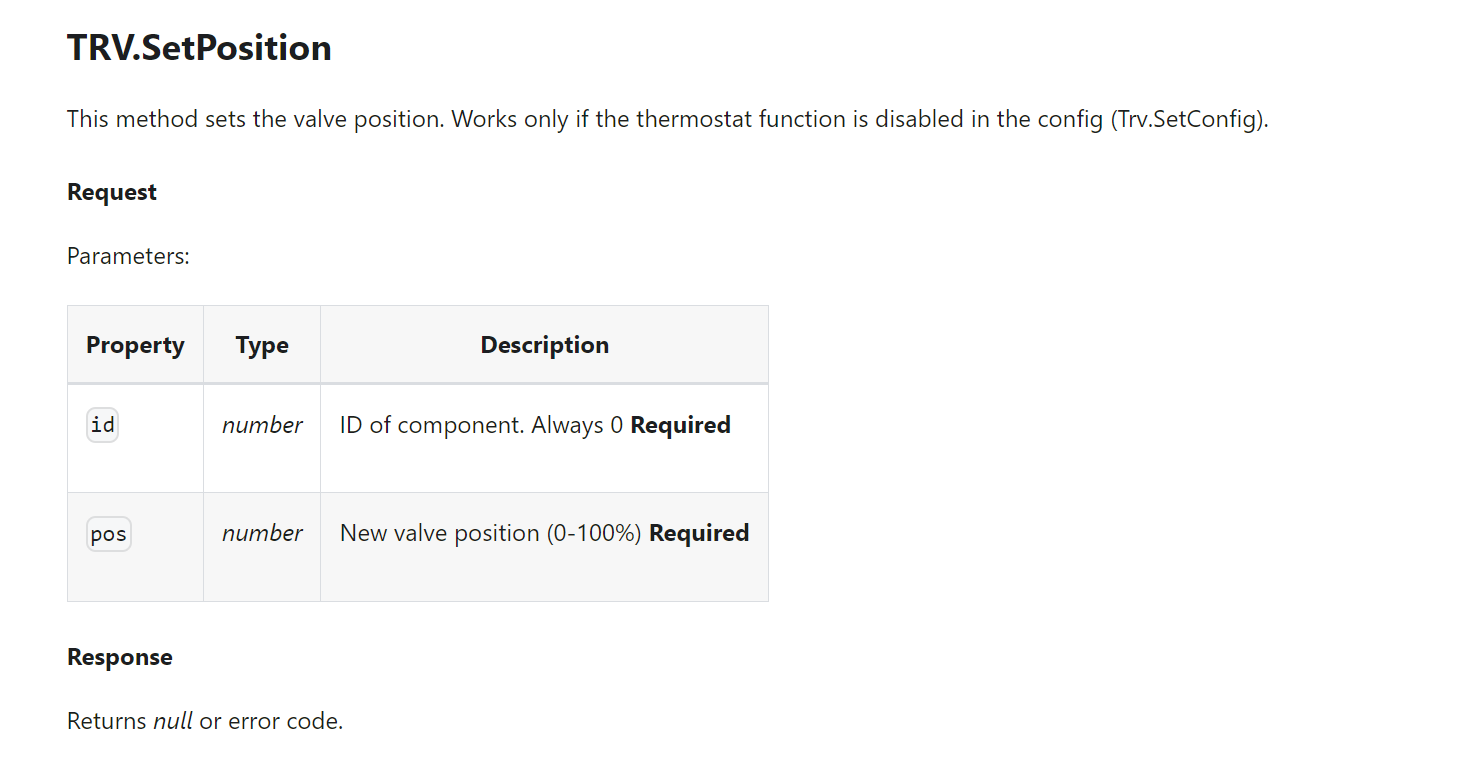The width and height of the screenshot is (1468, 765).
Task: Click the id property code tag
Action: click(x=103, y=425)
